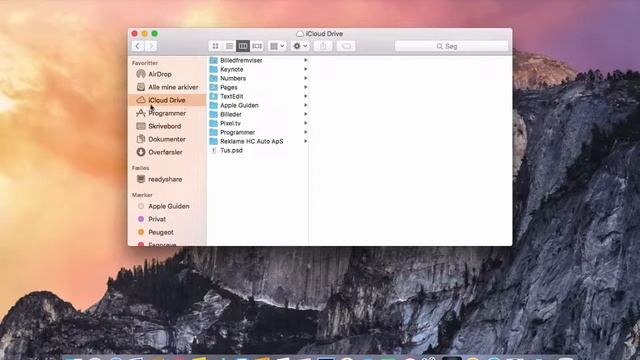640x360 pixels.
Task: Click the Share toolbar button
Action: point(323,46)
